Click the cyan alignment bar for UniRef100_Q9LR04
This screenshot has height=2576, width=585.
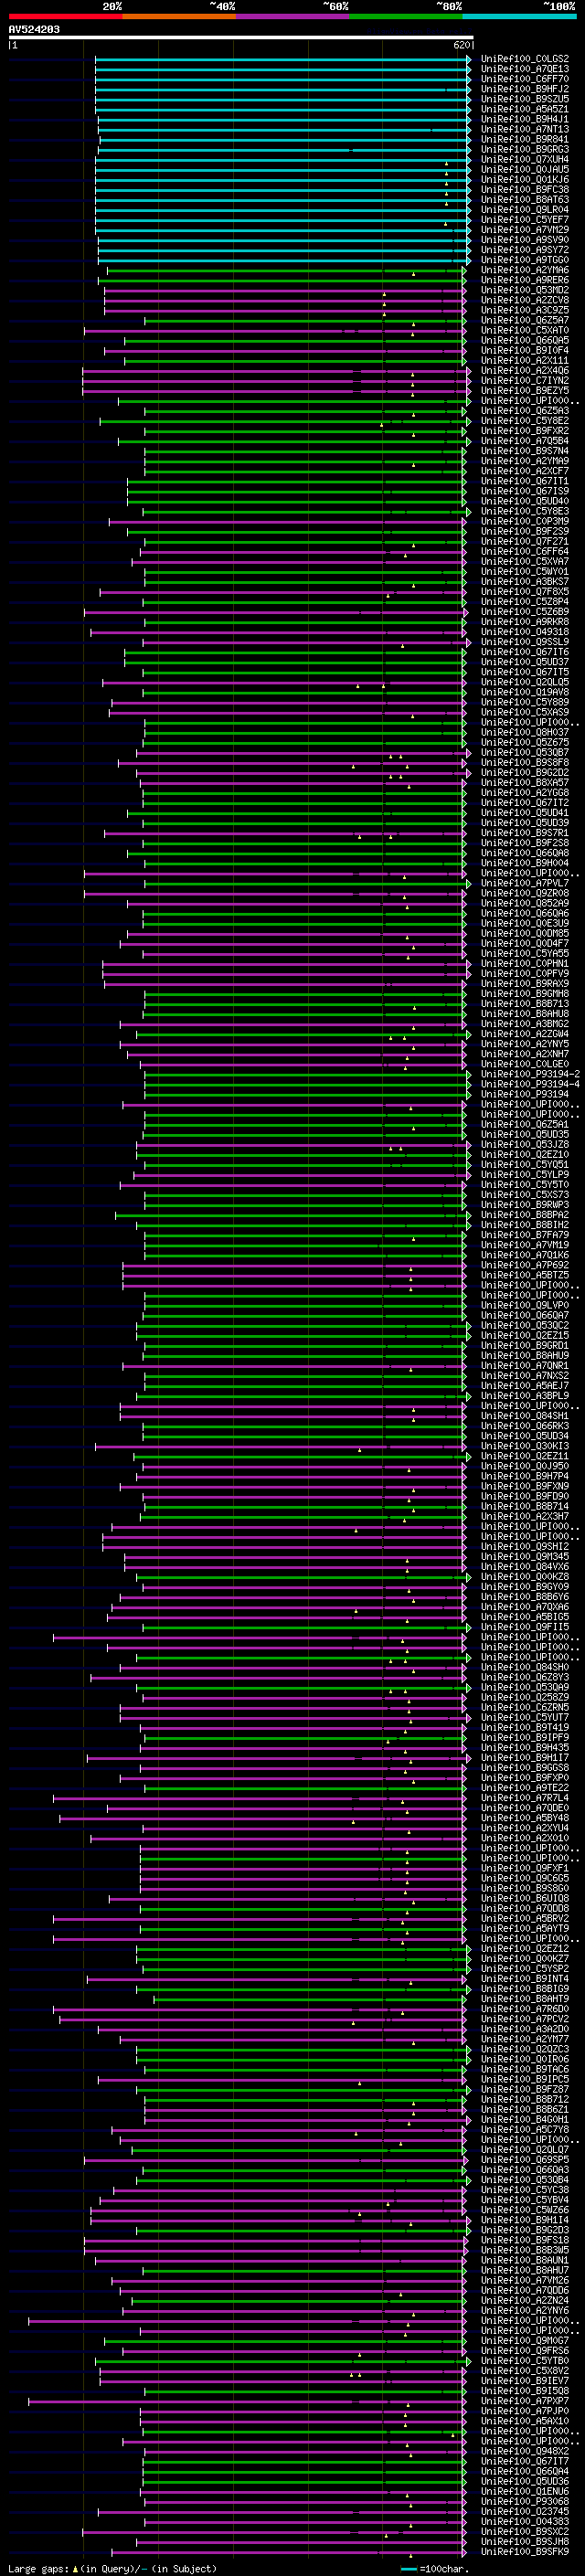click(x=282, y=210)
